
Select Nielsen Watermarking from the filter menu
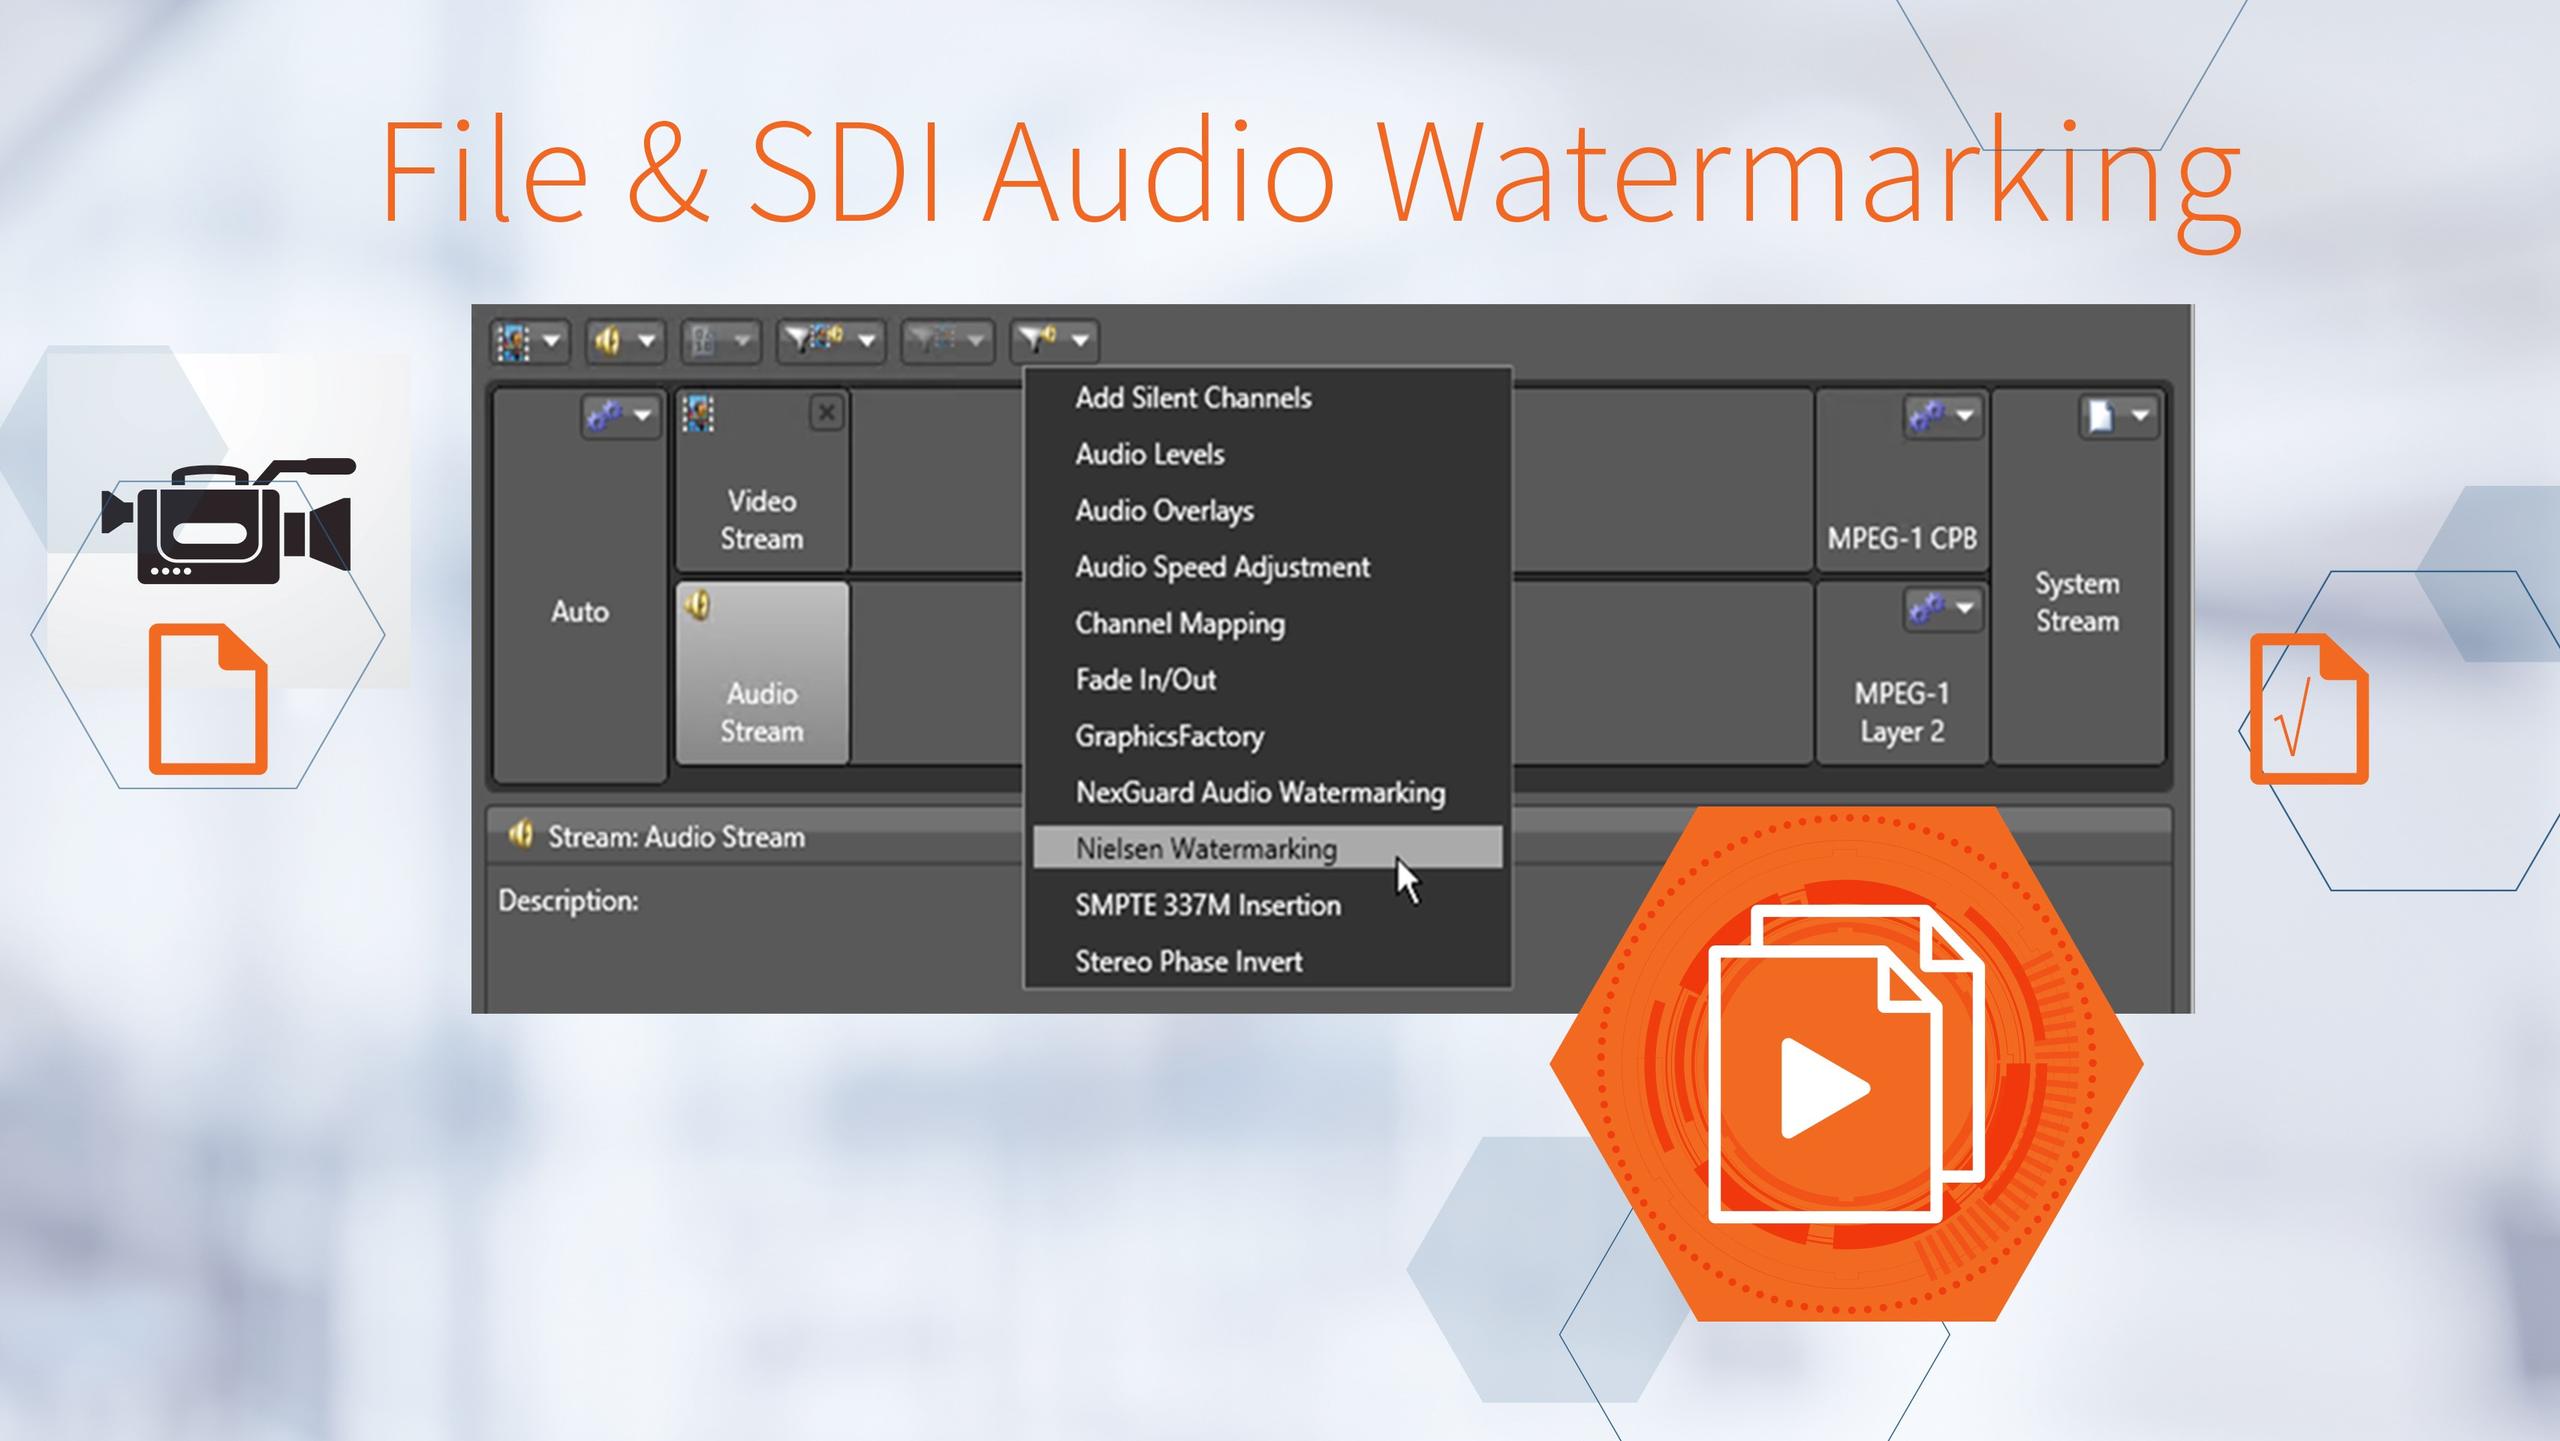[x=1205, y=848]
